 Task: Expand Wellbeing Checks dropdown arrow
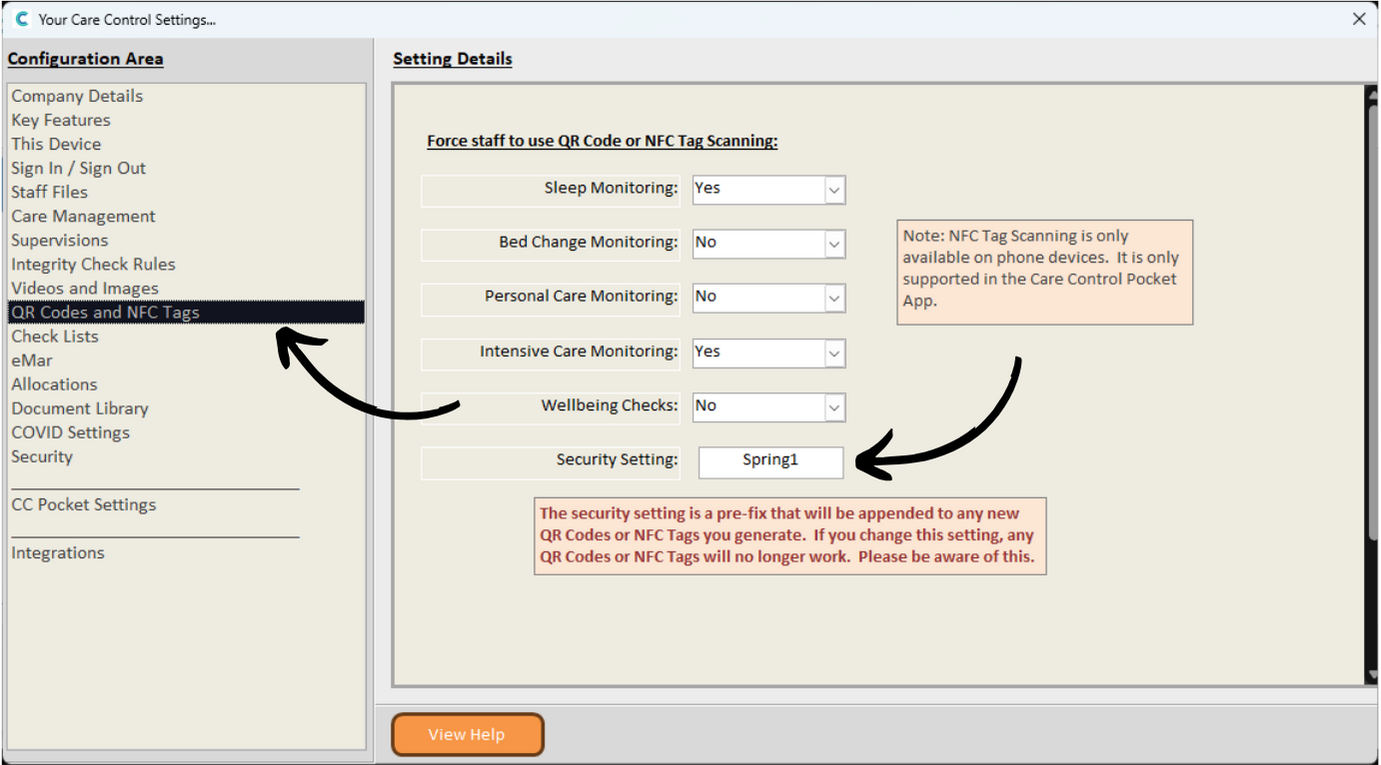(x=834, y=407)
